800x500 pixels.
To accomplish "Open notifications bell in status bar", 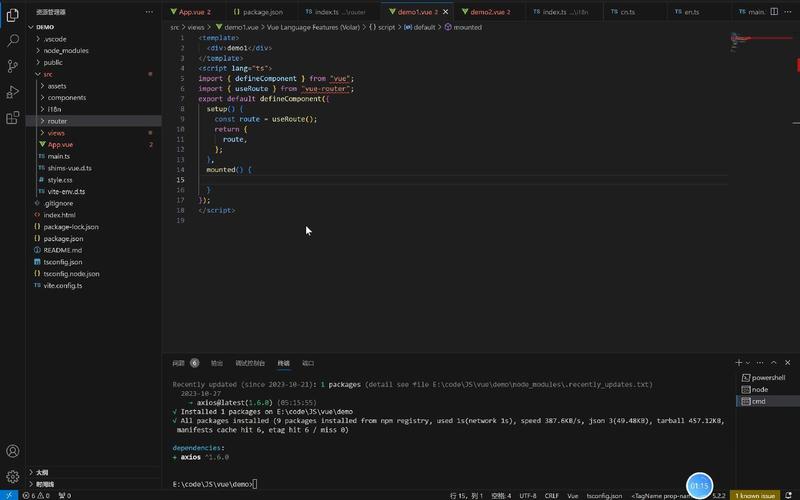I will (x=789, y=495).
